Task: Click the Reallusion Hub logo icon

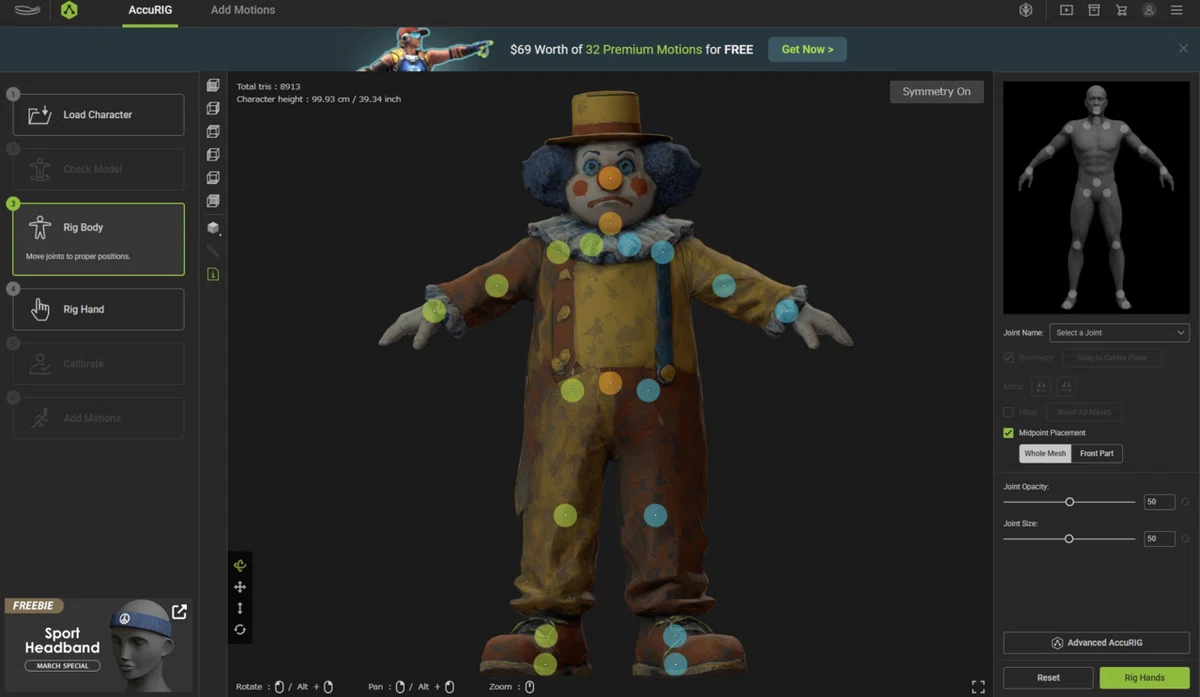Action: (x=28, y=11)
